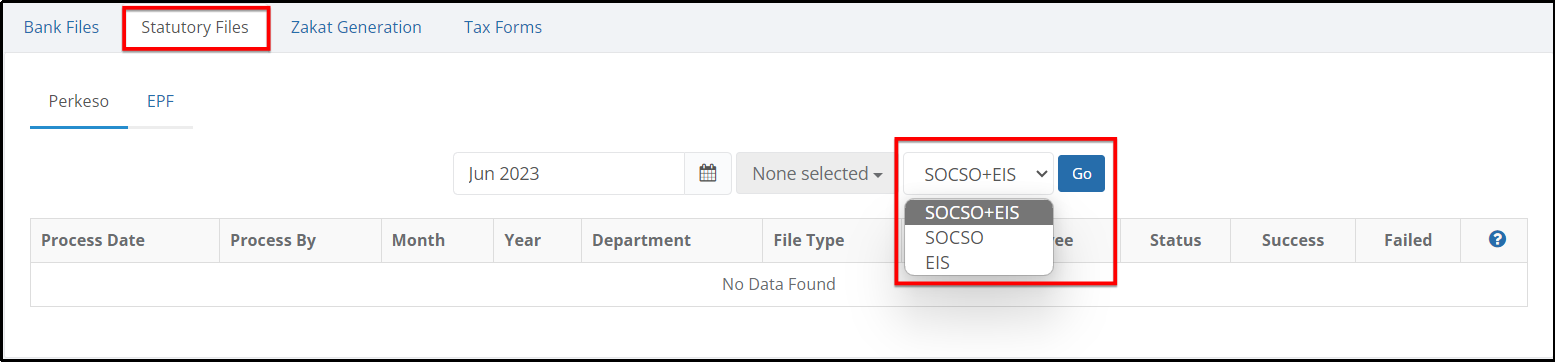
Task: Click the Failed column header
Action: pyautogui.click(x=1408, y=240)
